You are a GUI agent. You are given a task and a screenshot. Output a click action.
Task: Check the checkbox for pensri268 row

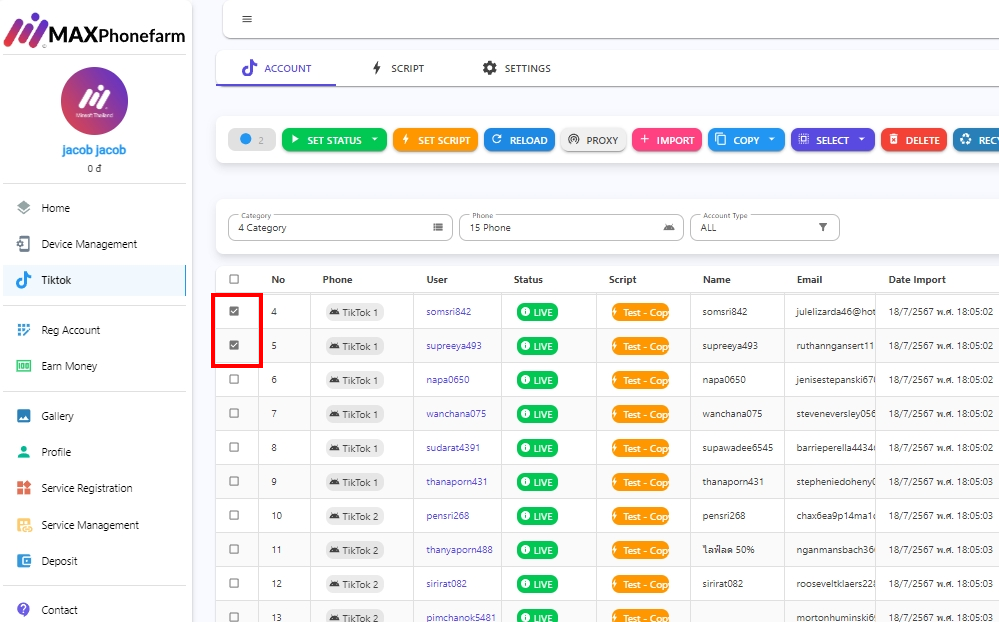click(234, 515)
